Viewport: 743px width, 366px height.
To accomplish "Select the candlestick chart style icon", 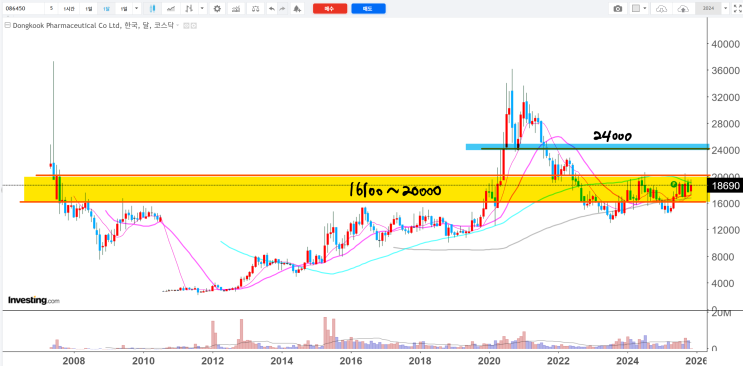I will click(x=152, y=9).
